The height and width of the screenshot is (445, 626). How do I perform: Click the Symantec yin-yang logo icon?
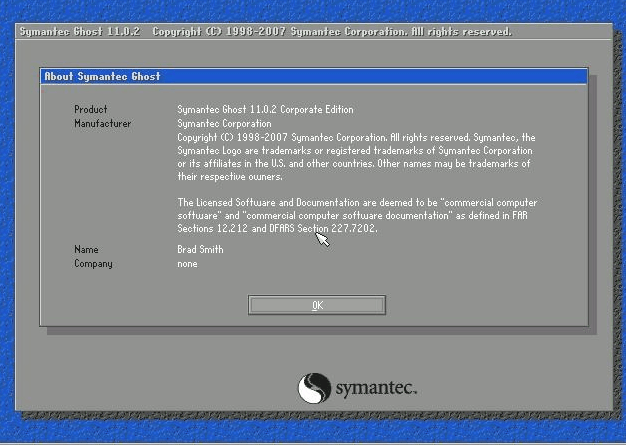(x=314, y=388)
